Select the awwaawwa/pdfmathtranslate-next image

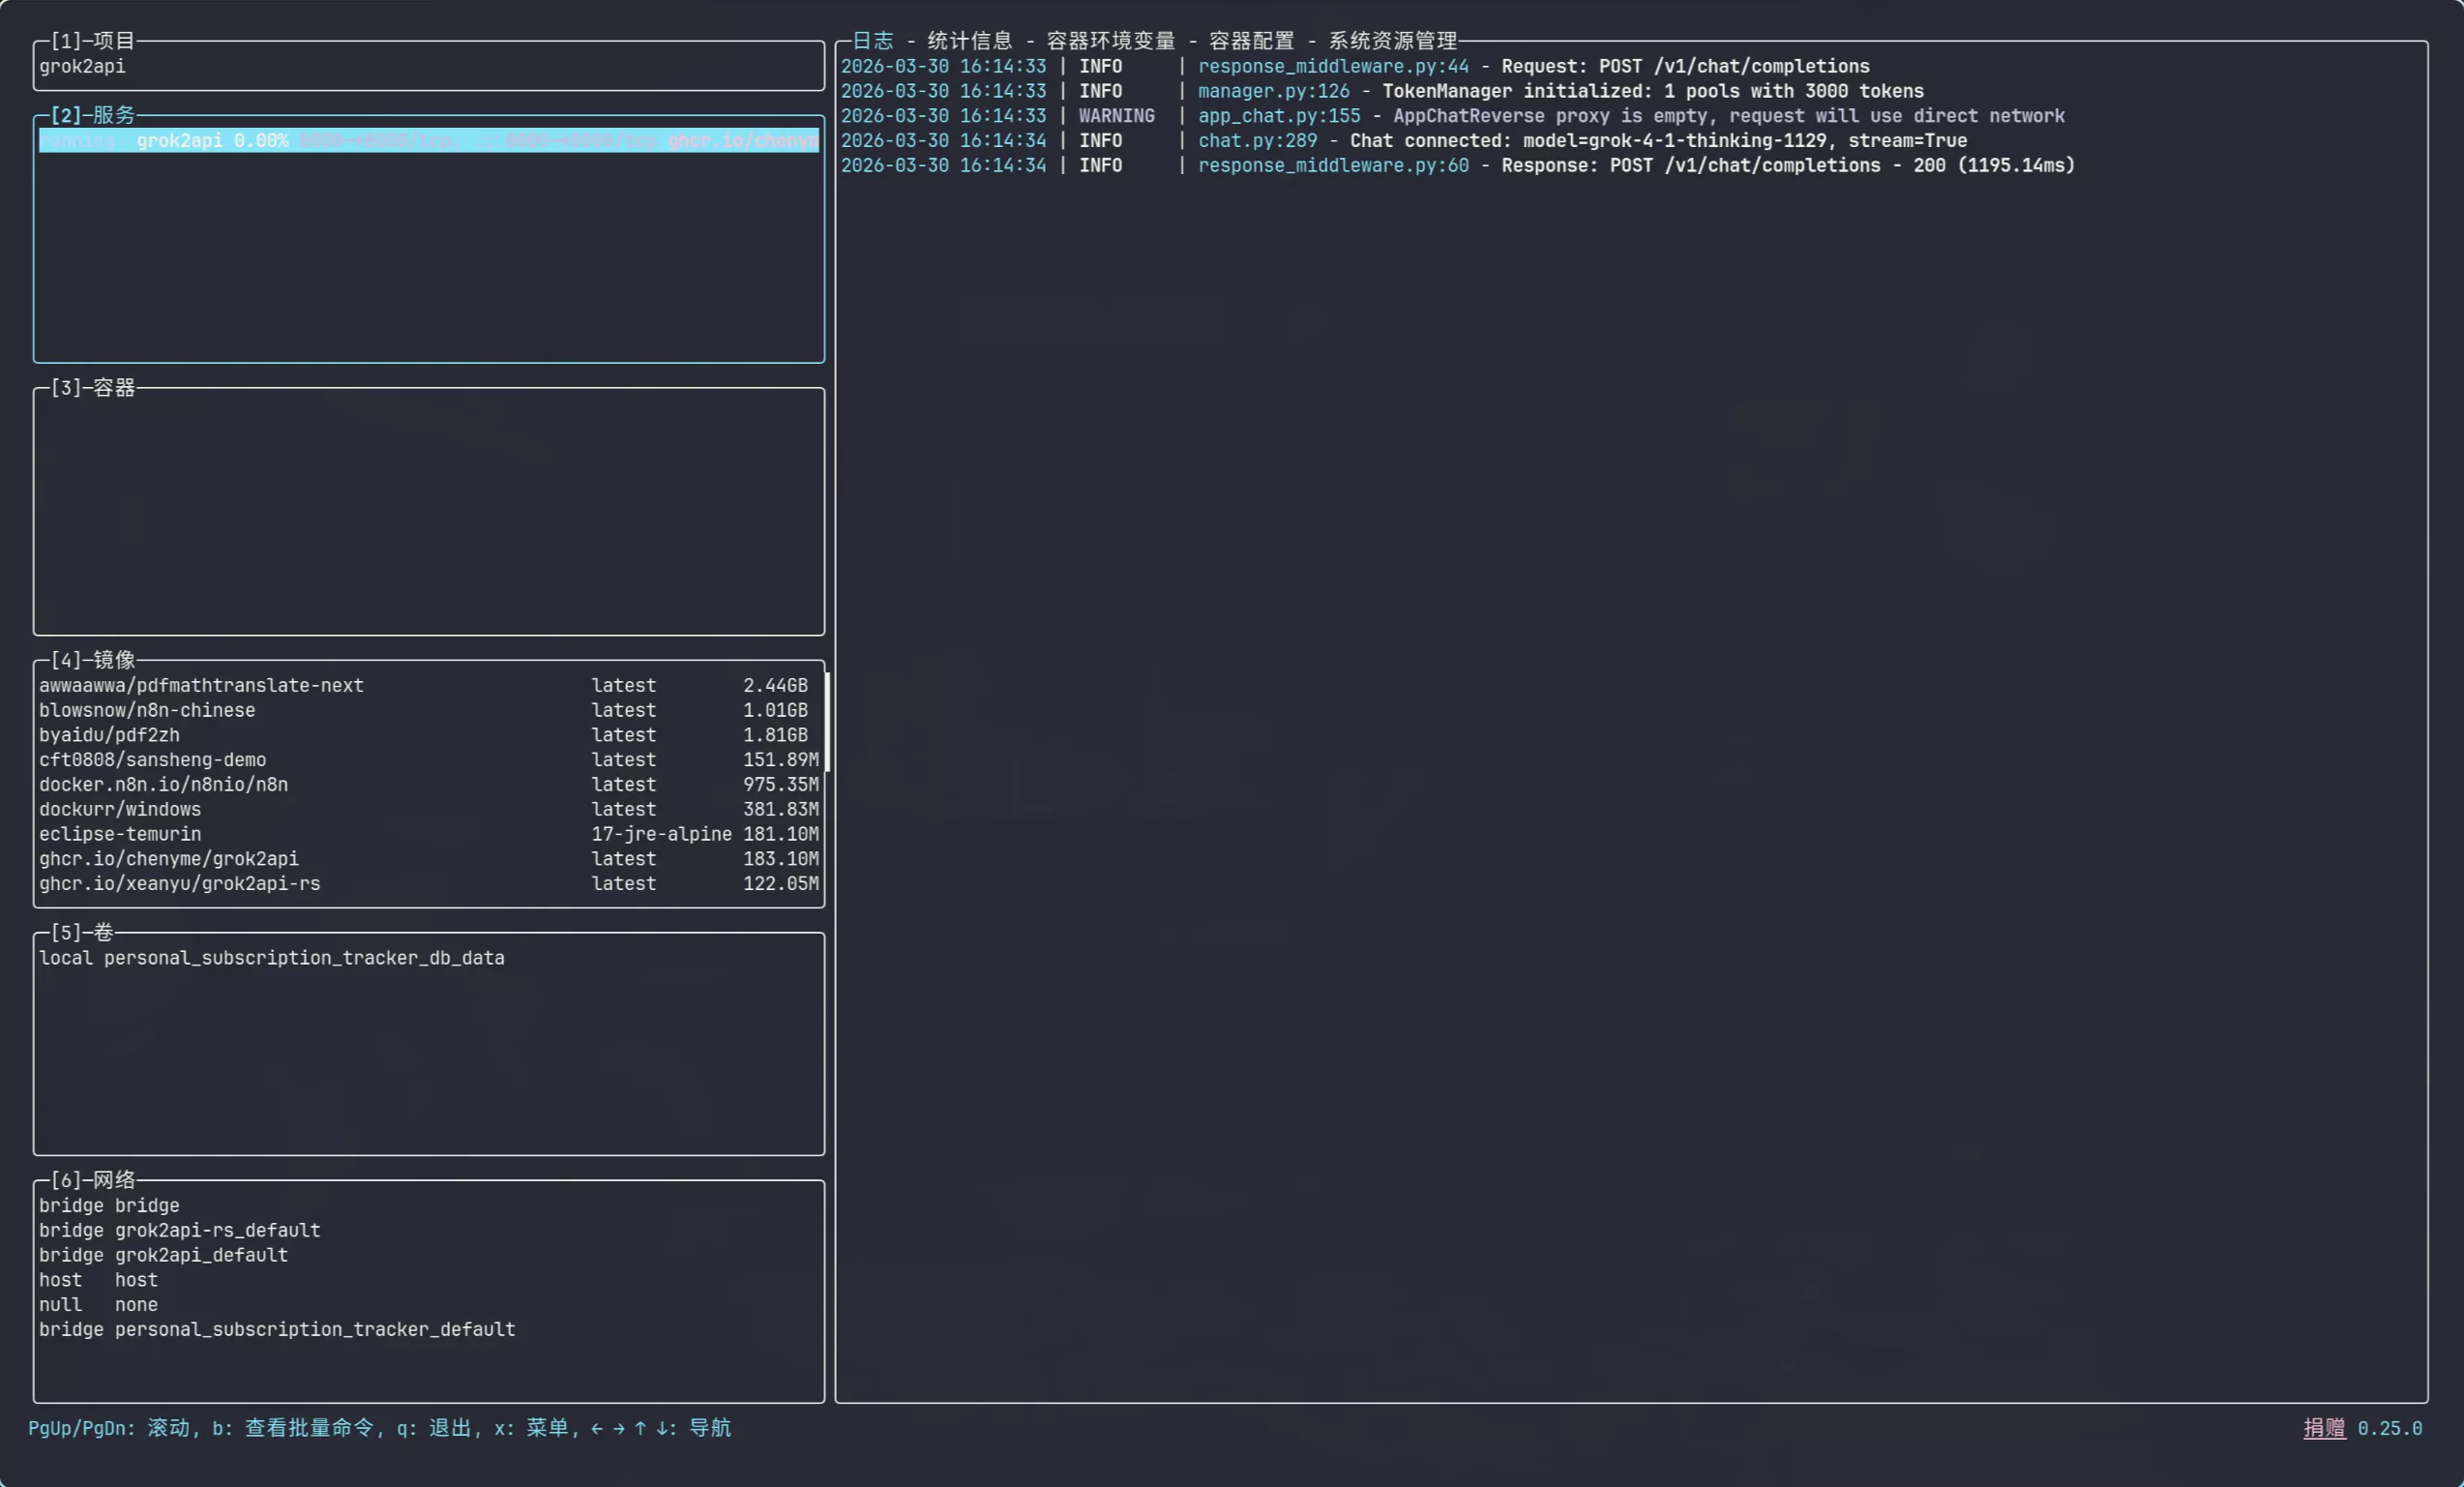(x=201, y=686)
